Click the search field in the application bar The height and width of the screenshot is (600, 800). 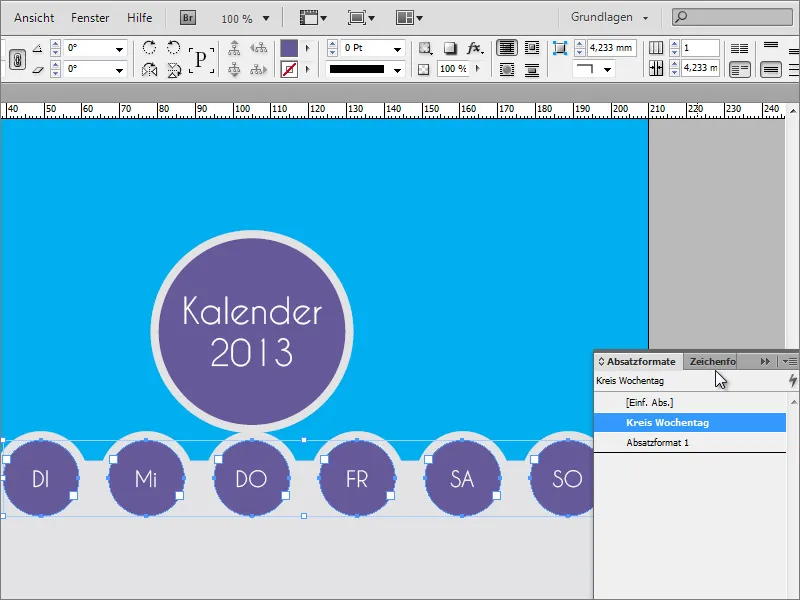732,17
